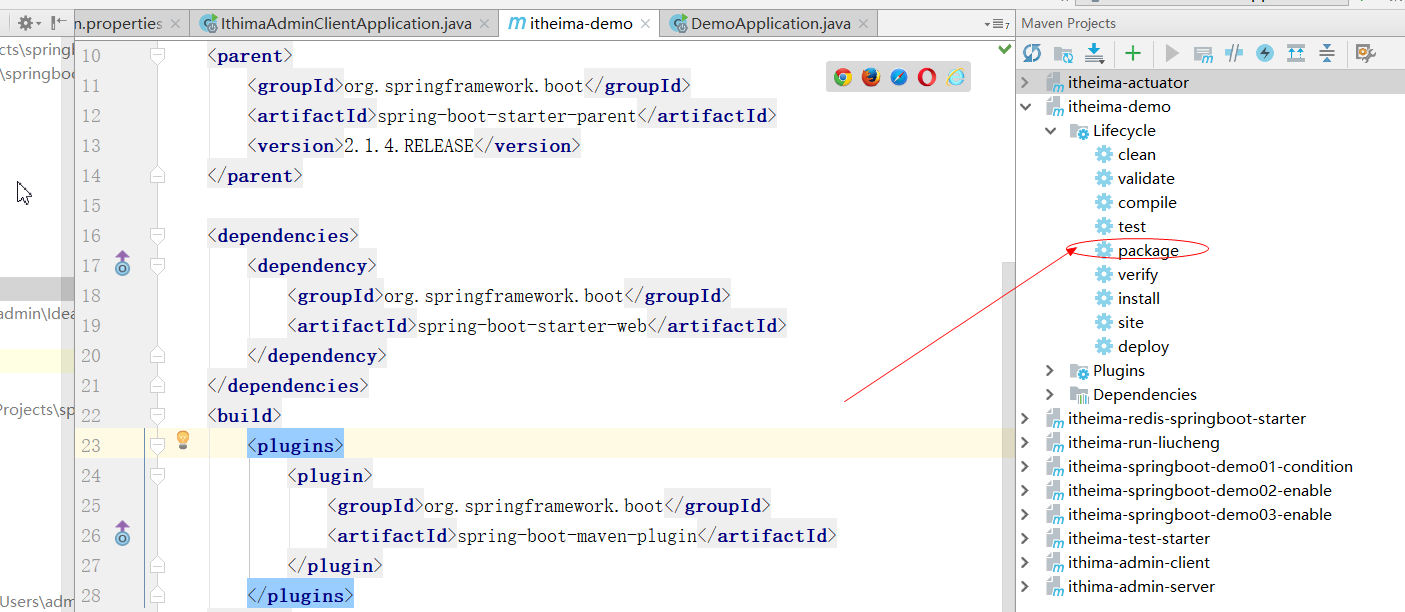Toggle Skip Tests Mode lightning icon
The width and height of the screenshot is (1405, 612).
[x=1265, y=53]
